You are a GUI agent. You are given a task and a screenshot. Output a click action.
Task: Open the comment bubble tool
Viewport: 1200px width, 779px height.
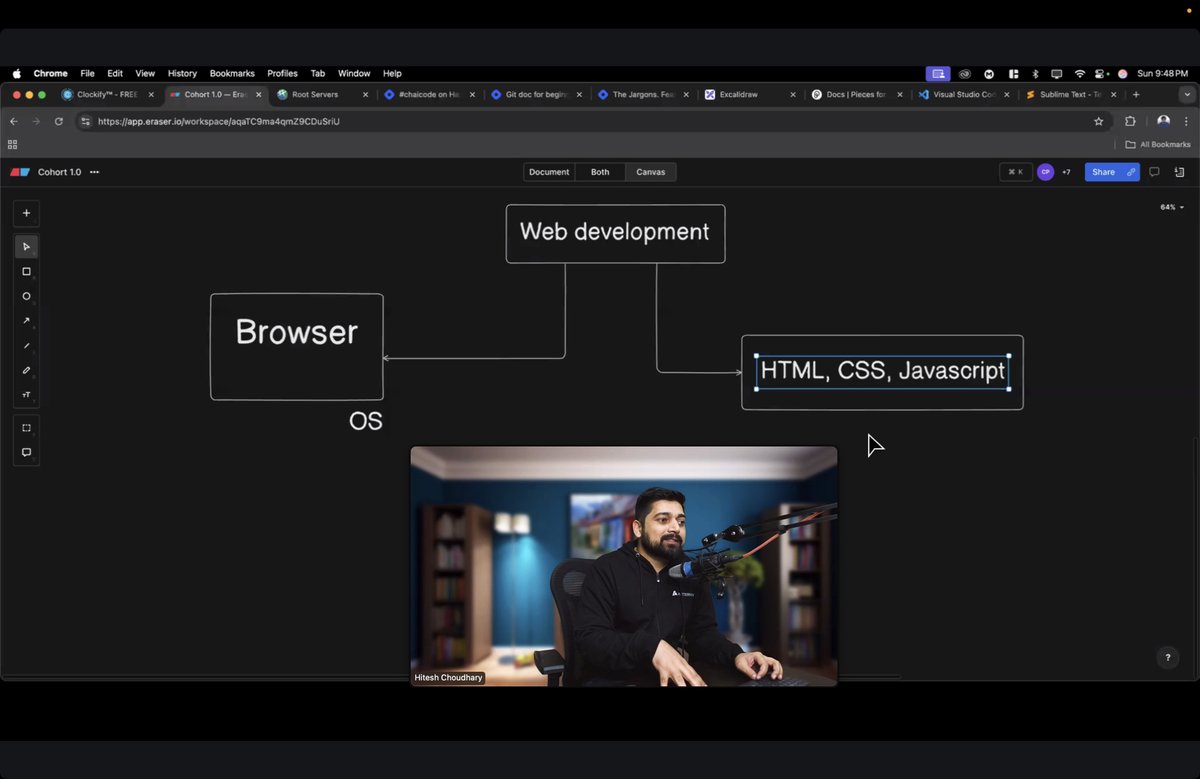26,452
